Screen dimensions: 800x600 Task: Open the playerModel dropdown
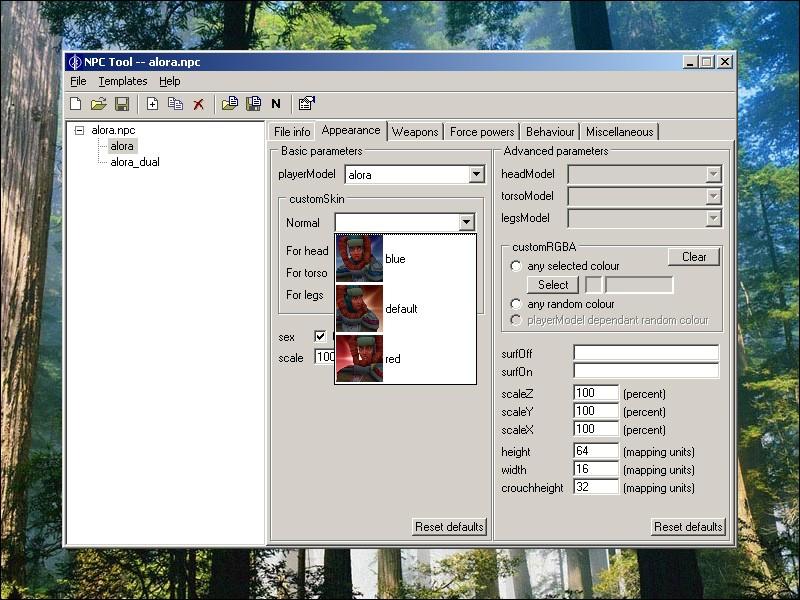click(x=476, y=175)
